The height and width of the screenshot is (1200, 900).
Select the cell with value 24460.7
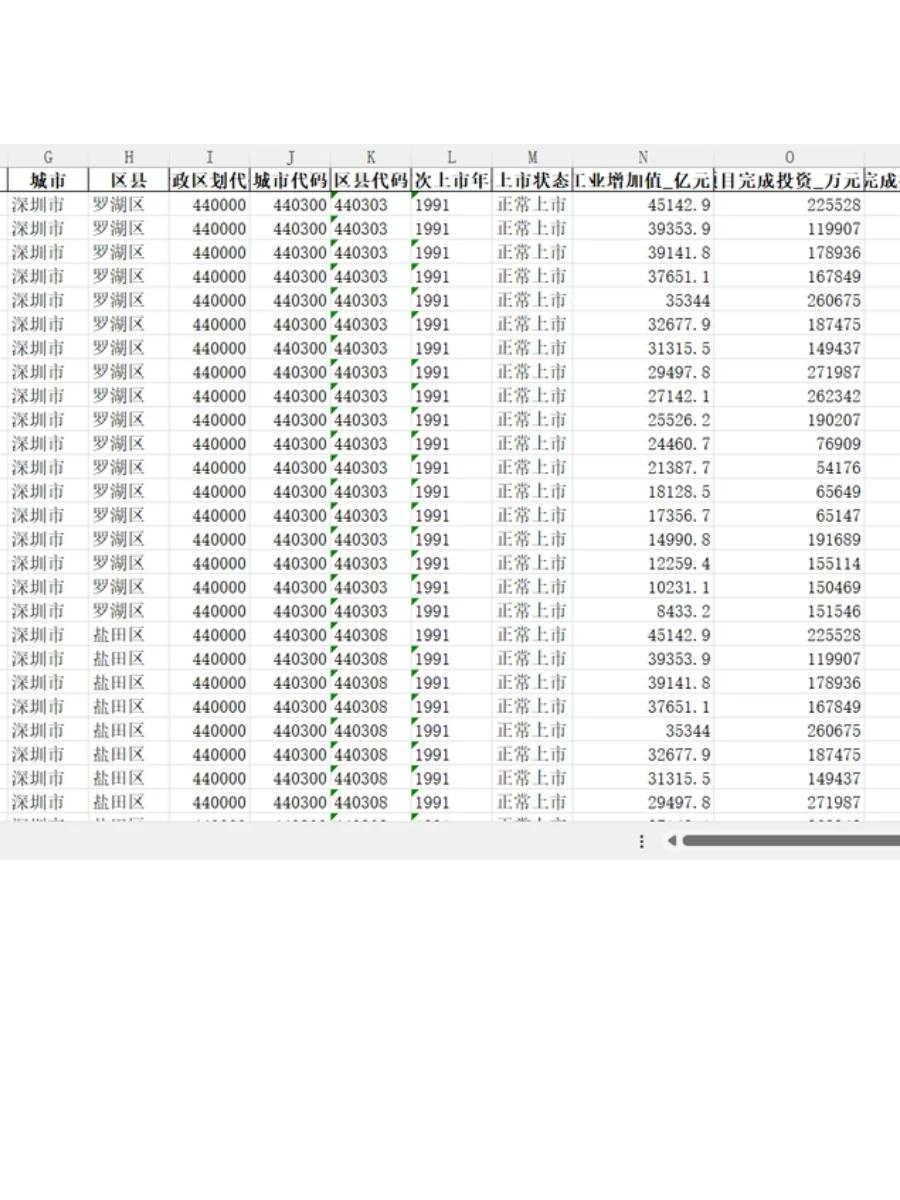tap(643, 444)
